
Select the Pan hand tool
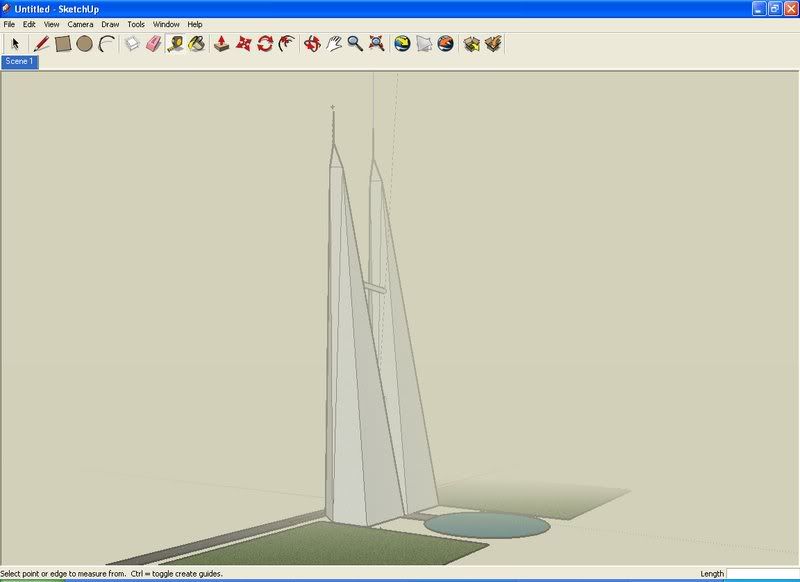(x=334, y=44)
